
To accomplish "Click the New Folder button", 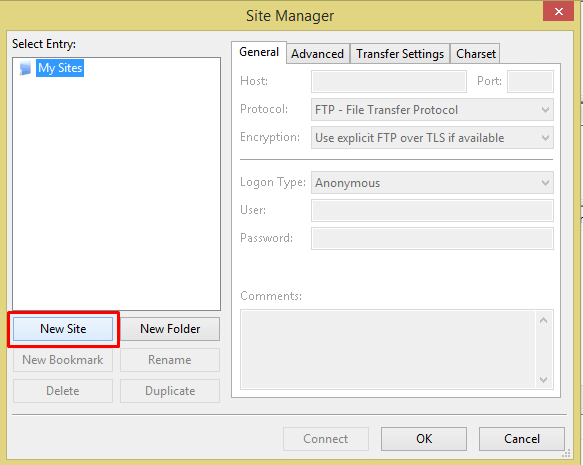I will [x=170, y=329].
